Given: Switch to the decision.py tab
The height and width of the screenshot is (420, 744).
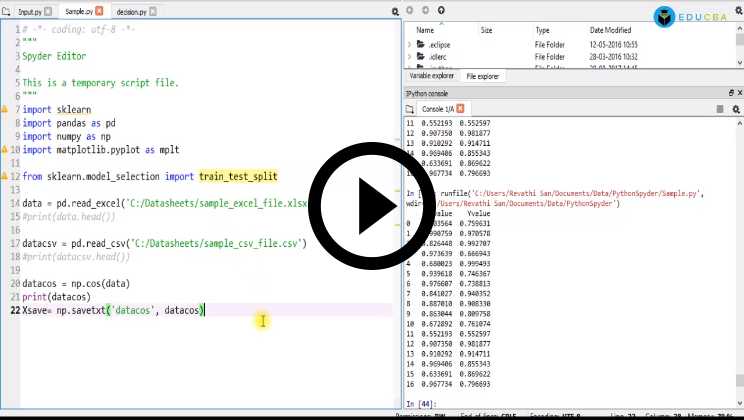Looking at the screenshot, I should pos(131,11).
